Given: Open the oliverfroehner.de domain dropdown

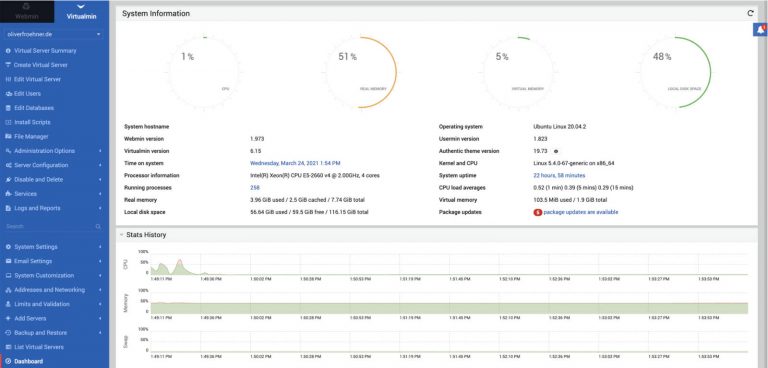Looking at the screenshot, I should click(54, 35).
